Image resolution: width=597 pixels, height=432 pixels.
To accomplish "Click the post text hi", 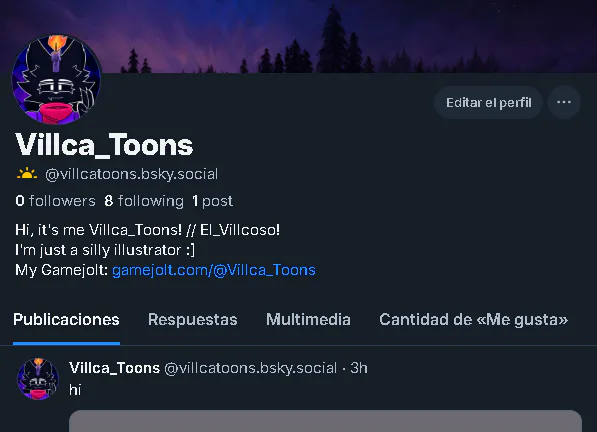I will (x=75, y=390).
